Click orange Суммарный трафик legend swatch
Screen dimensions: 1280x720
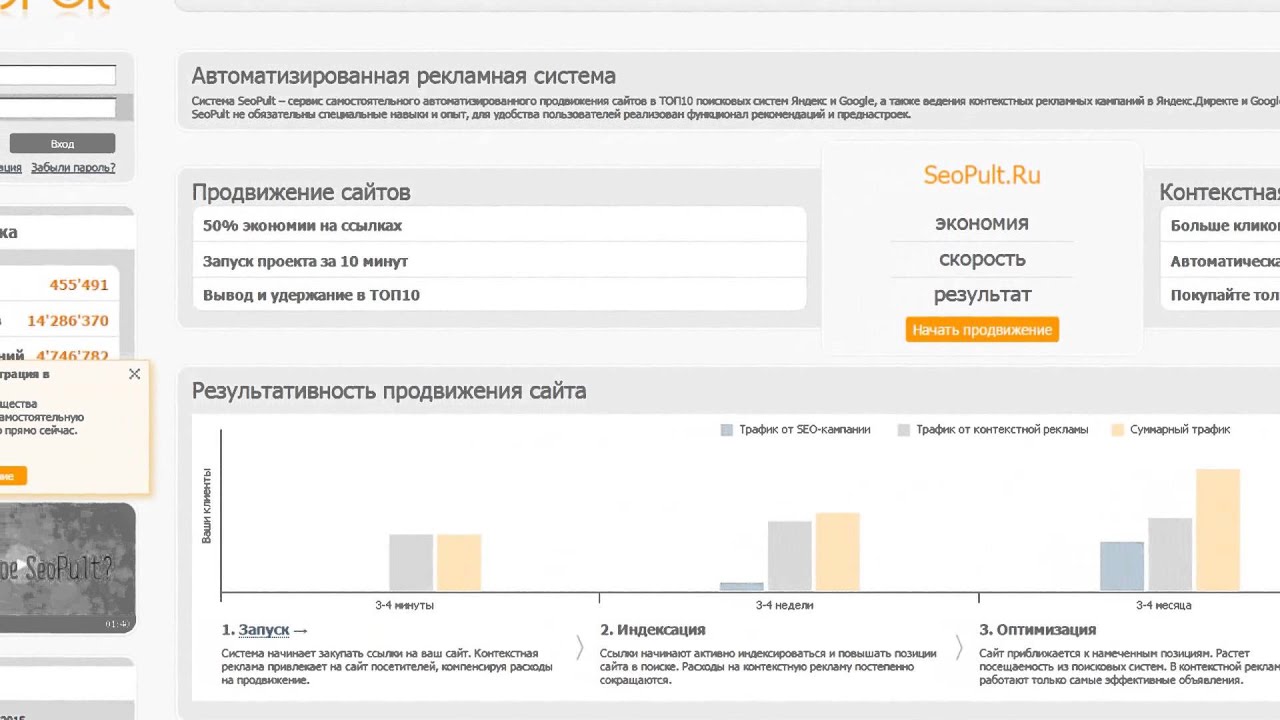[x=1118, y=430]
